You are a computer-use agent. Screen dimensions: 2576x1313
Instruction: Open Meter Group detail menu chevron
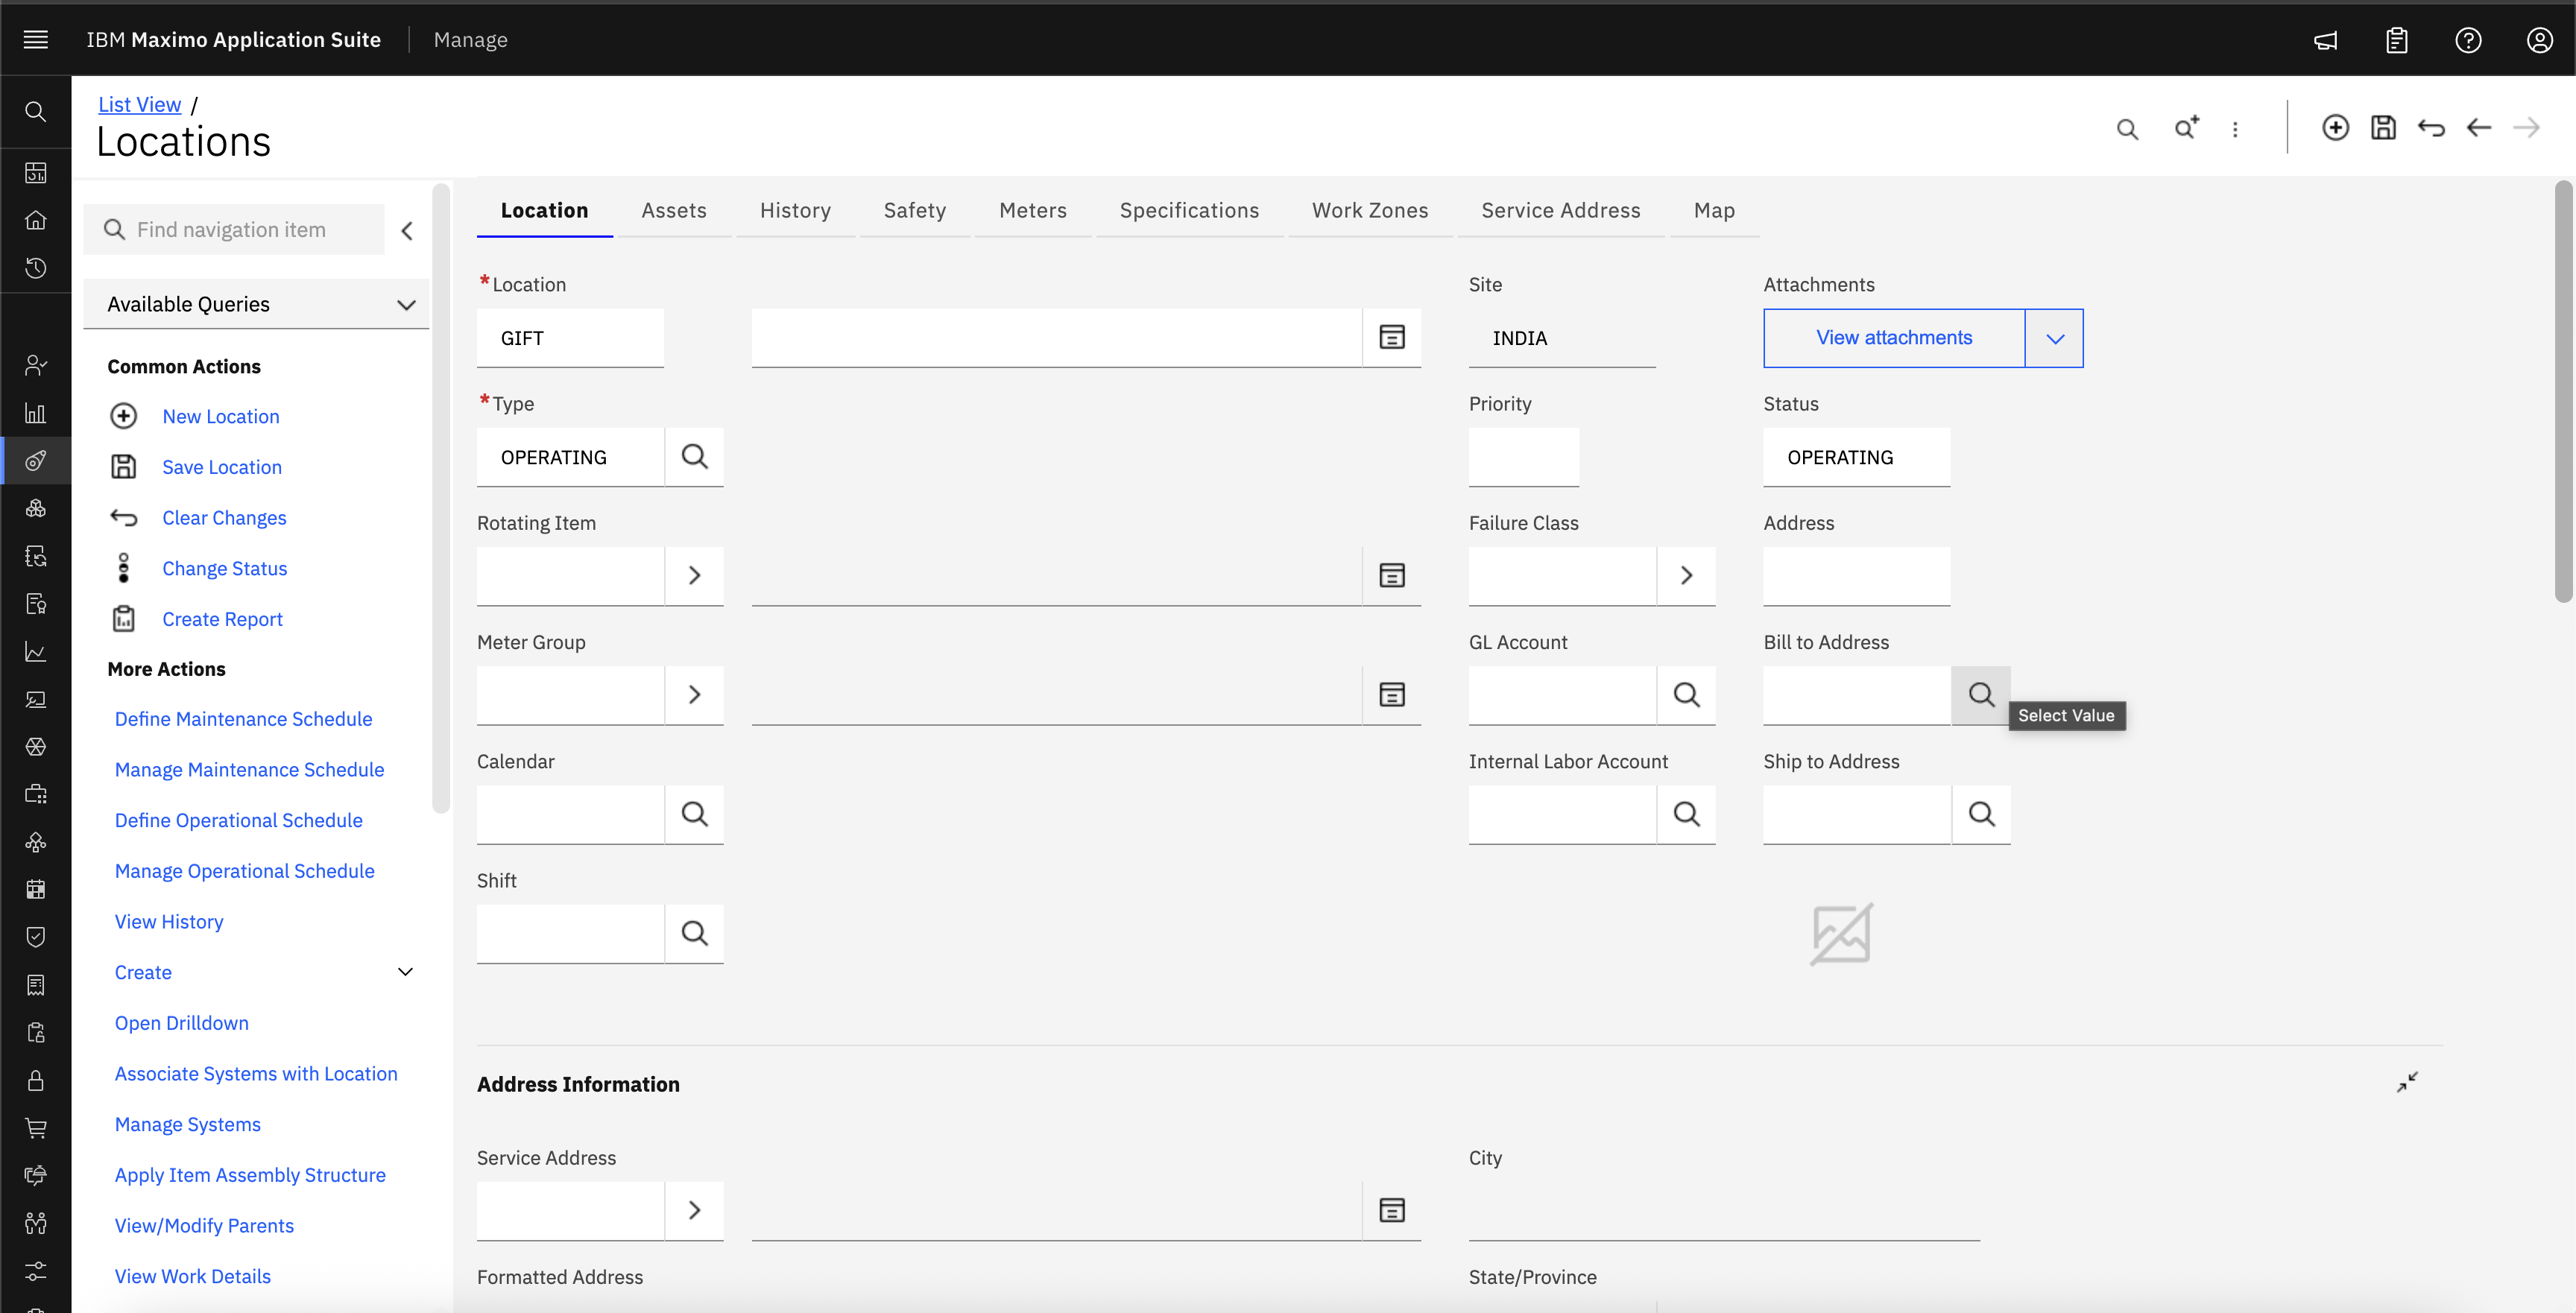click(694, 694)
